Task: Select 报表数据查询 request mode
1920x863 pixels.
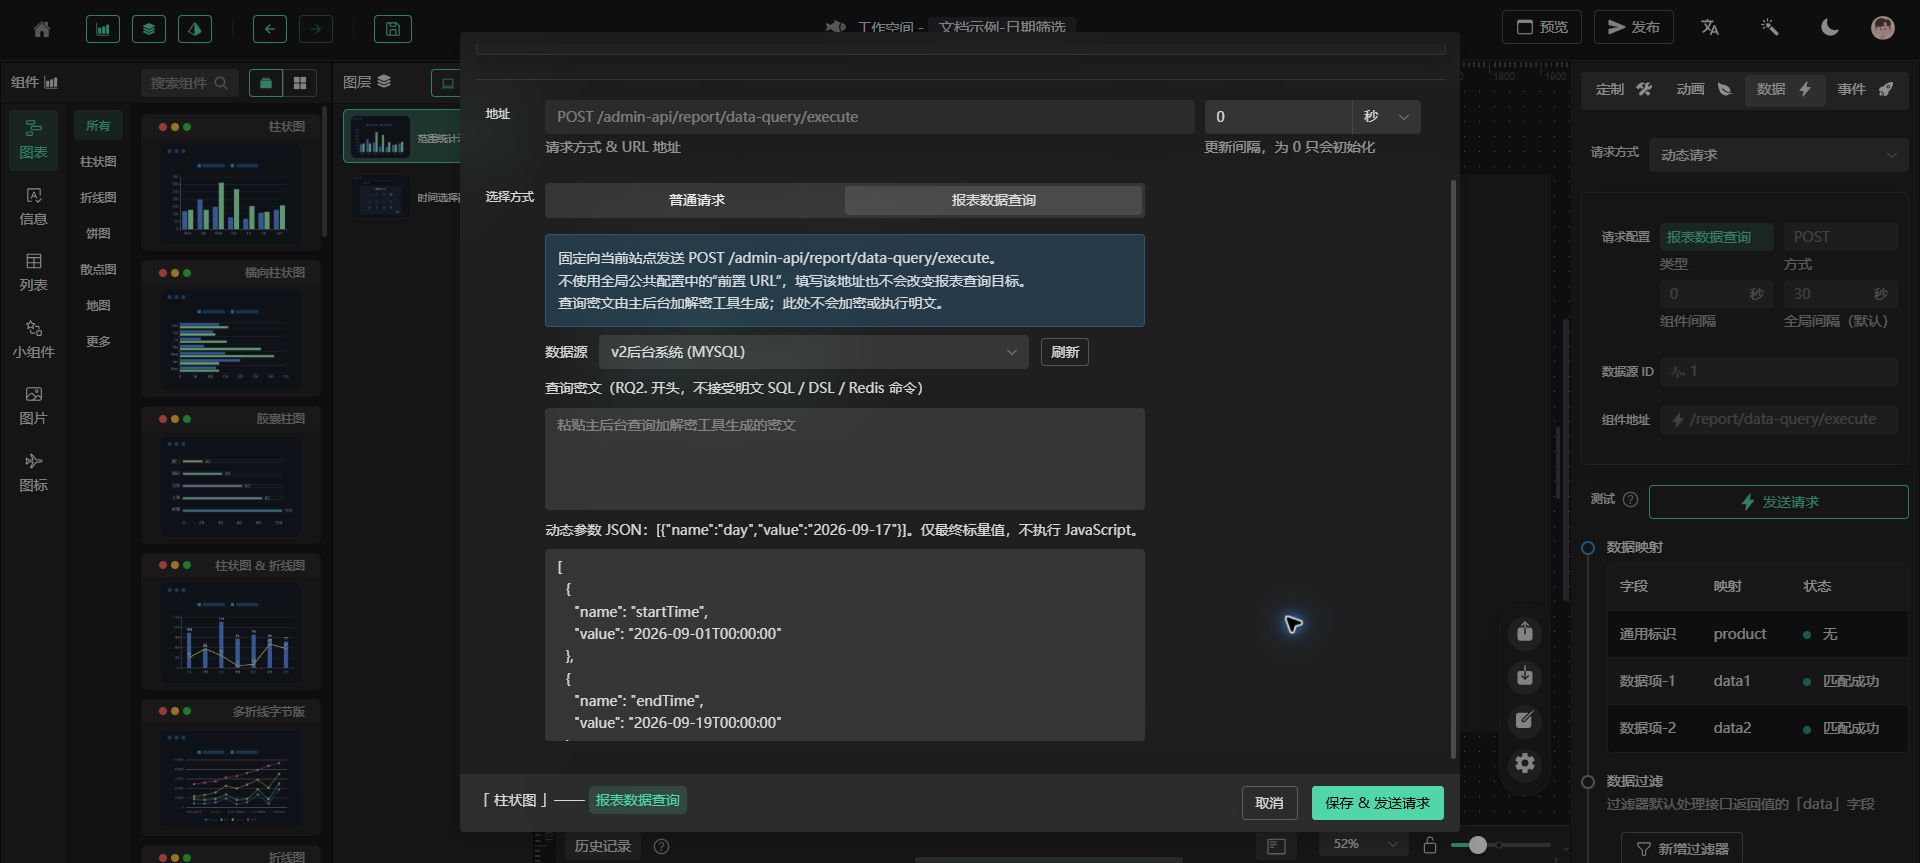Action: point(993,200)
